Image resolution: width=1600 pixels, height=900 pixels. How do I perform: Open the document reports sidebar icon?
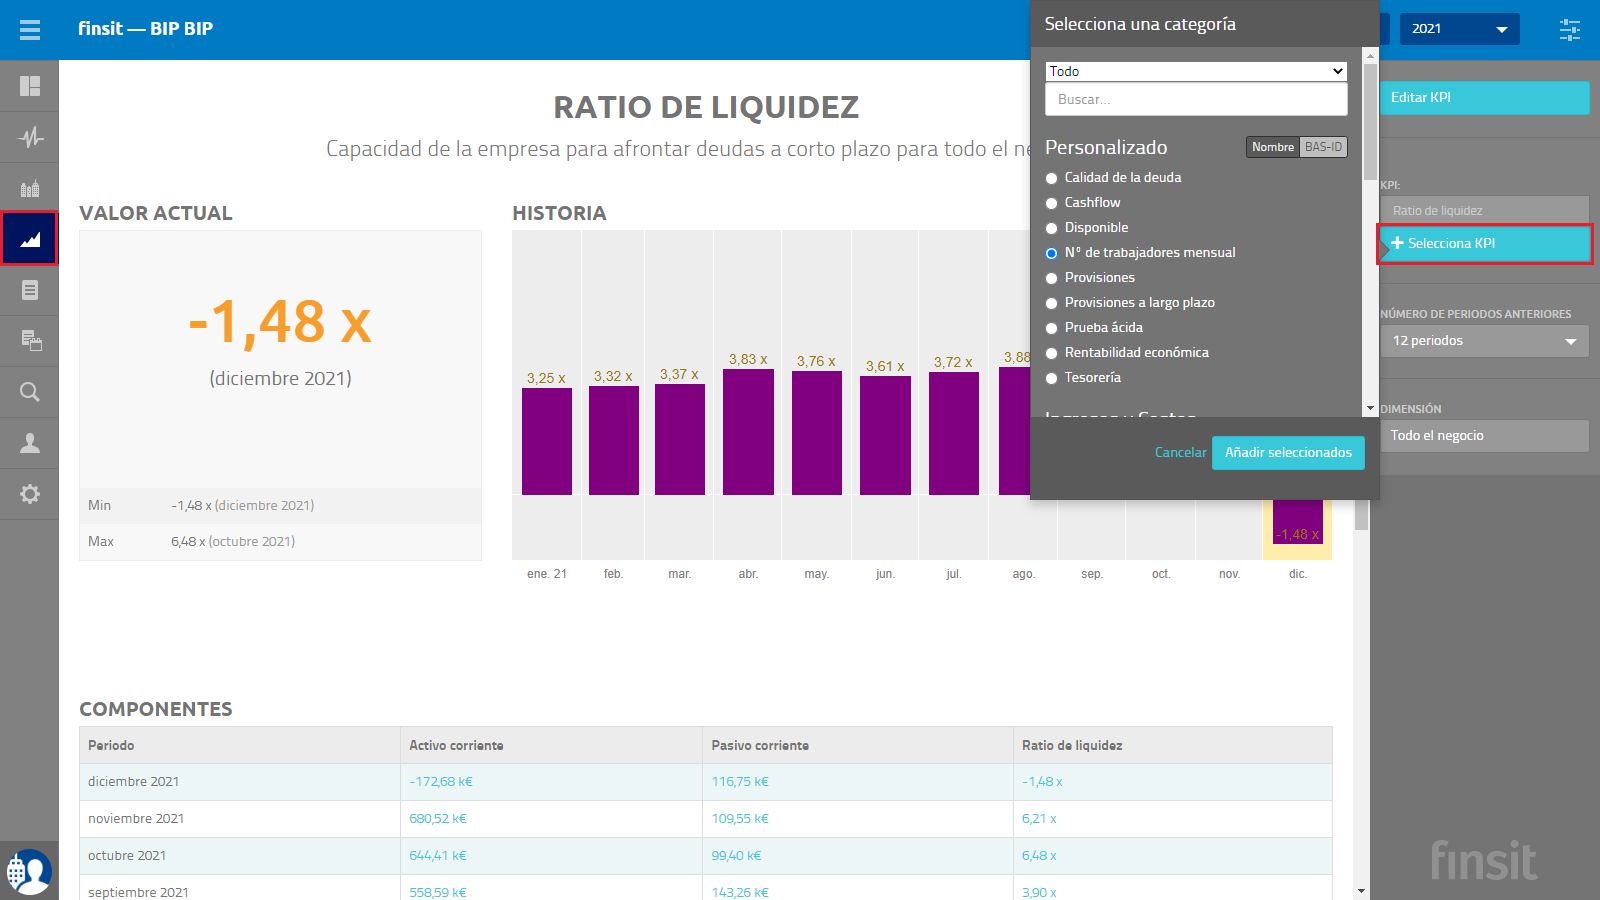click(30, 290)
